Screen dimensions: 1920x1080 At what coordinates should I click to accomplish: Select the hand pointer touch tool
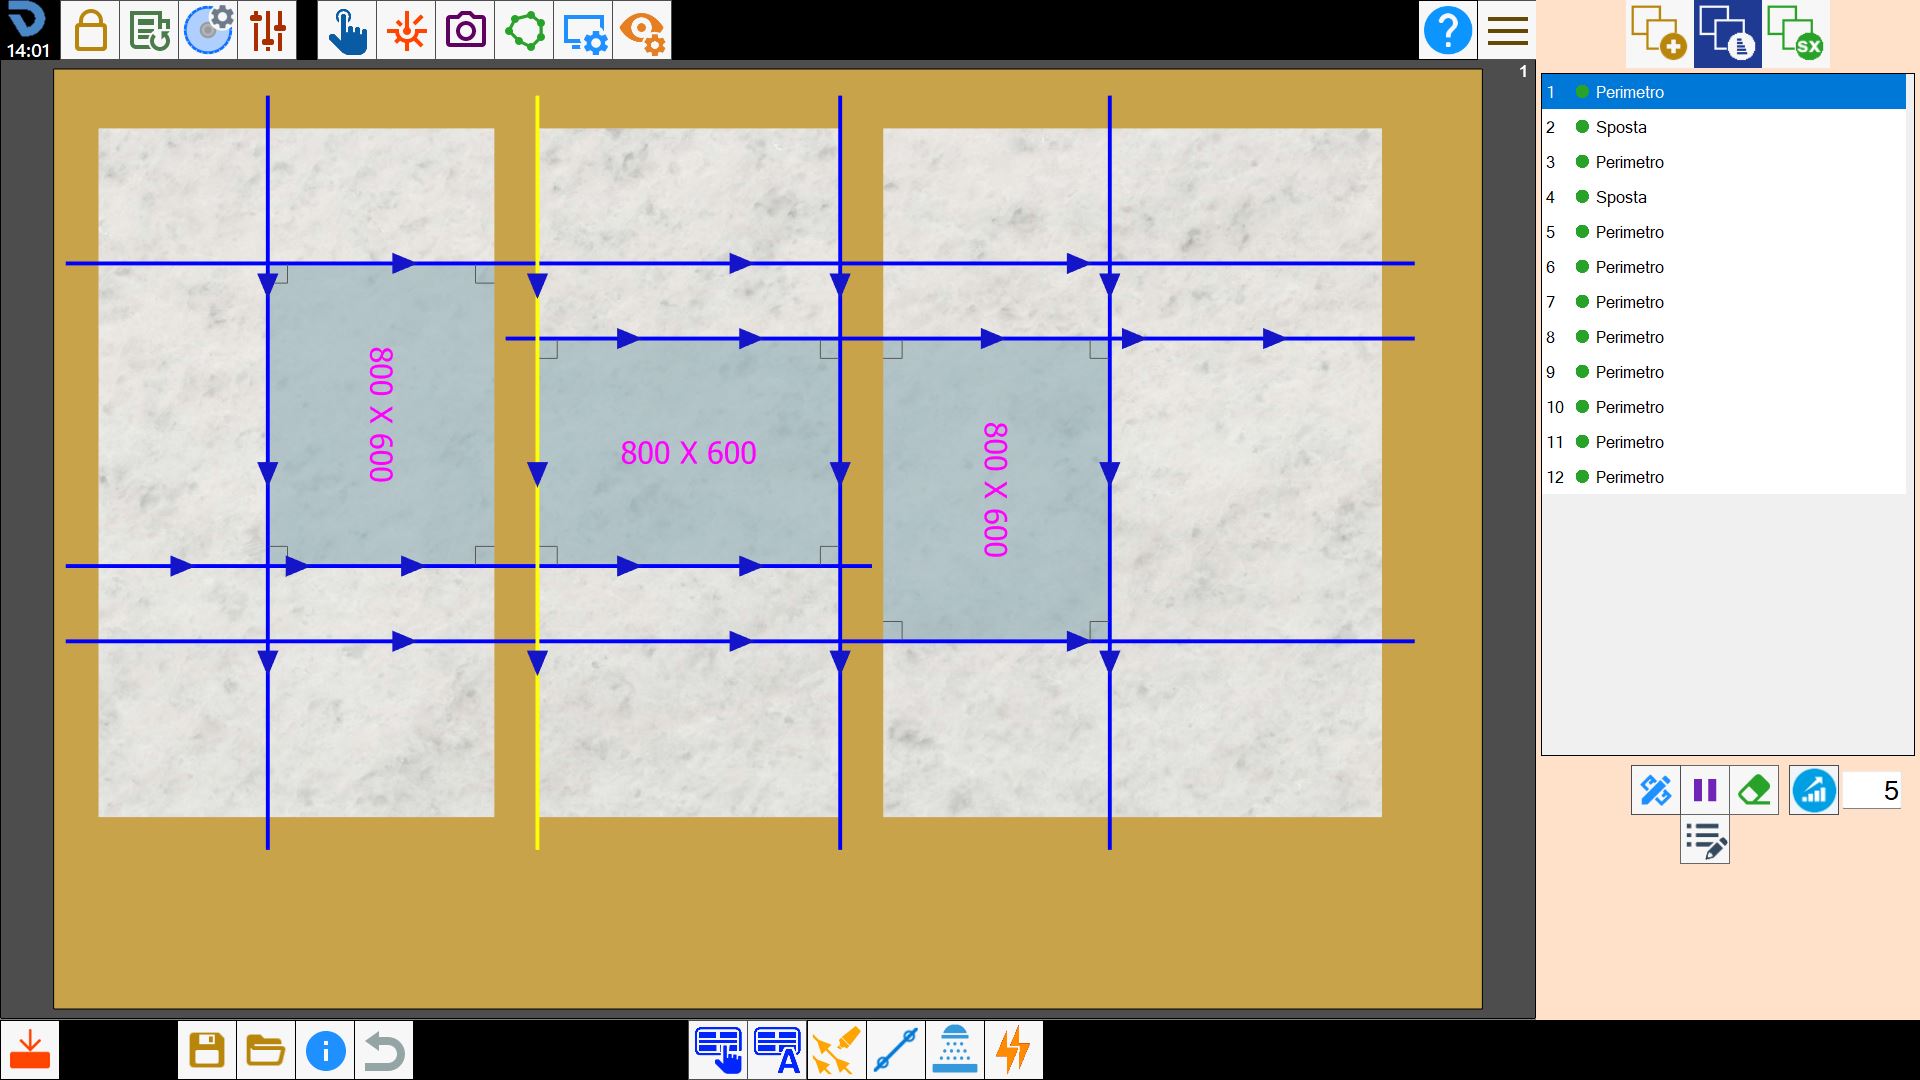click(347, 30)
